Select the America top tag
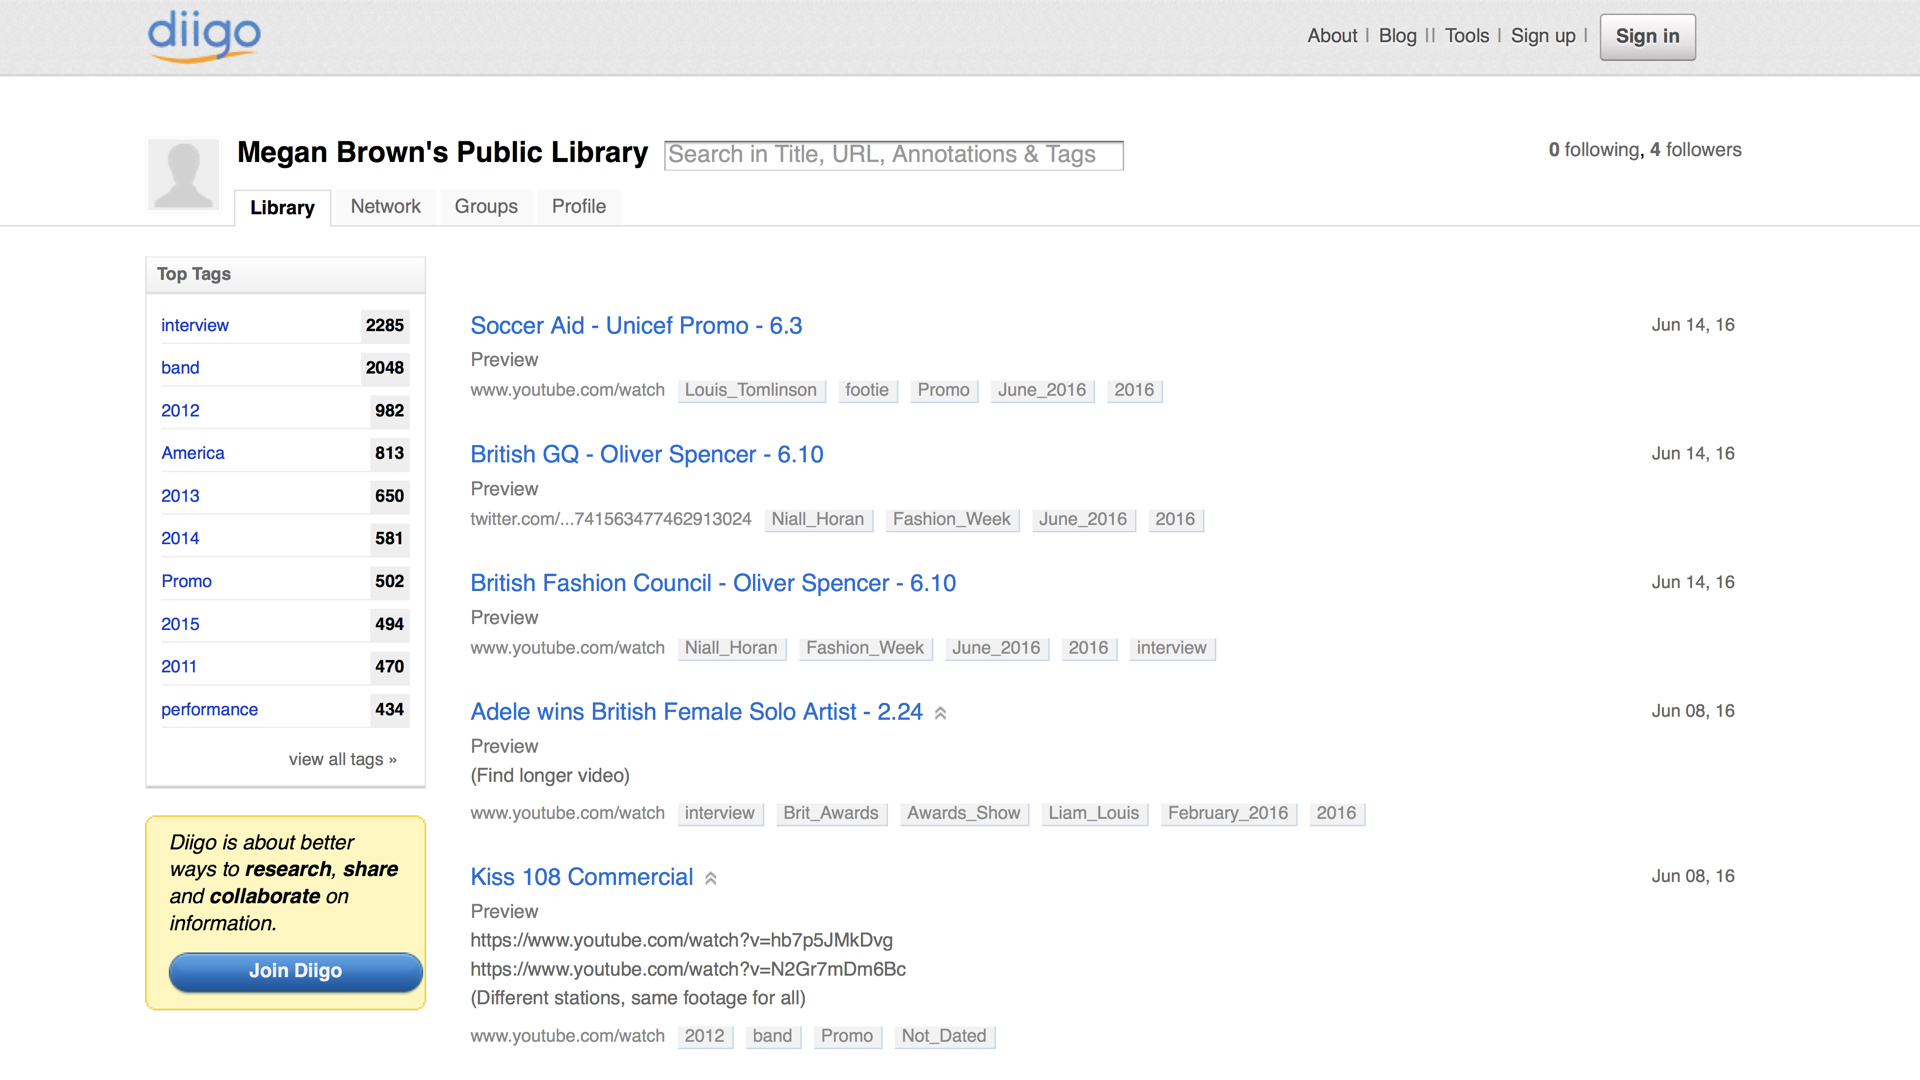The image size is (1920, 1080). tap(193, 453)
